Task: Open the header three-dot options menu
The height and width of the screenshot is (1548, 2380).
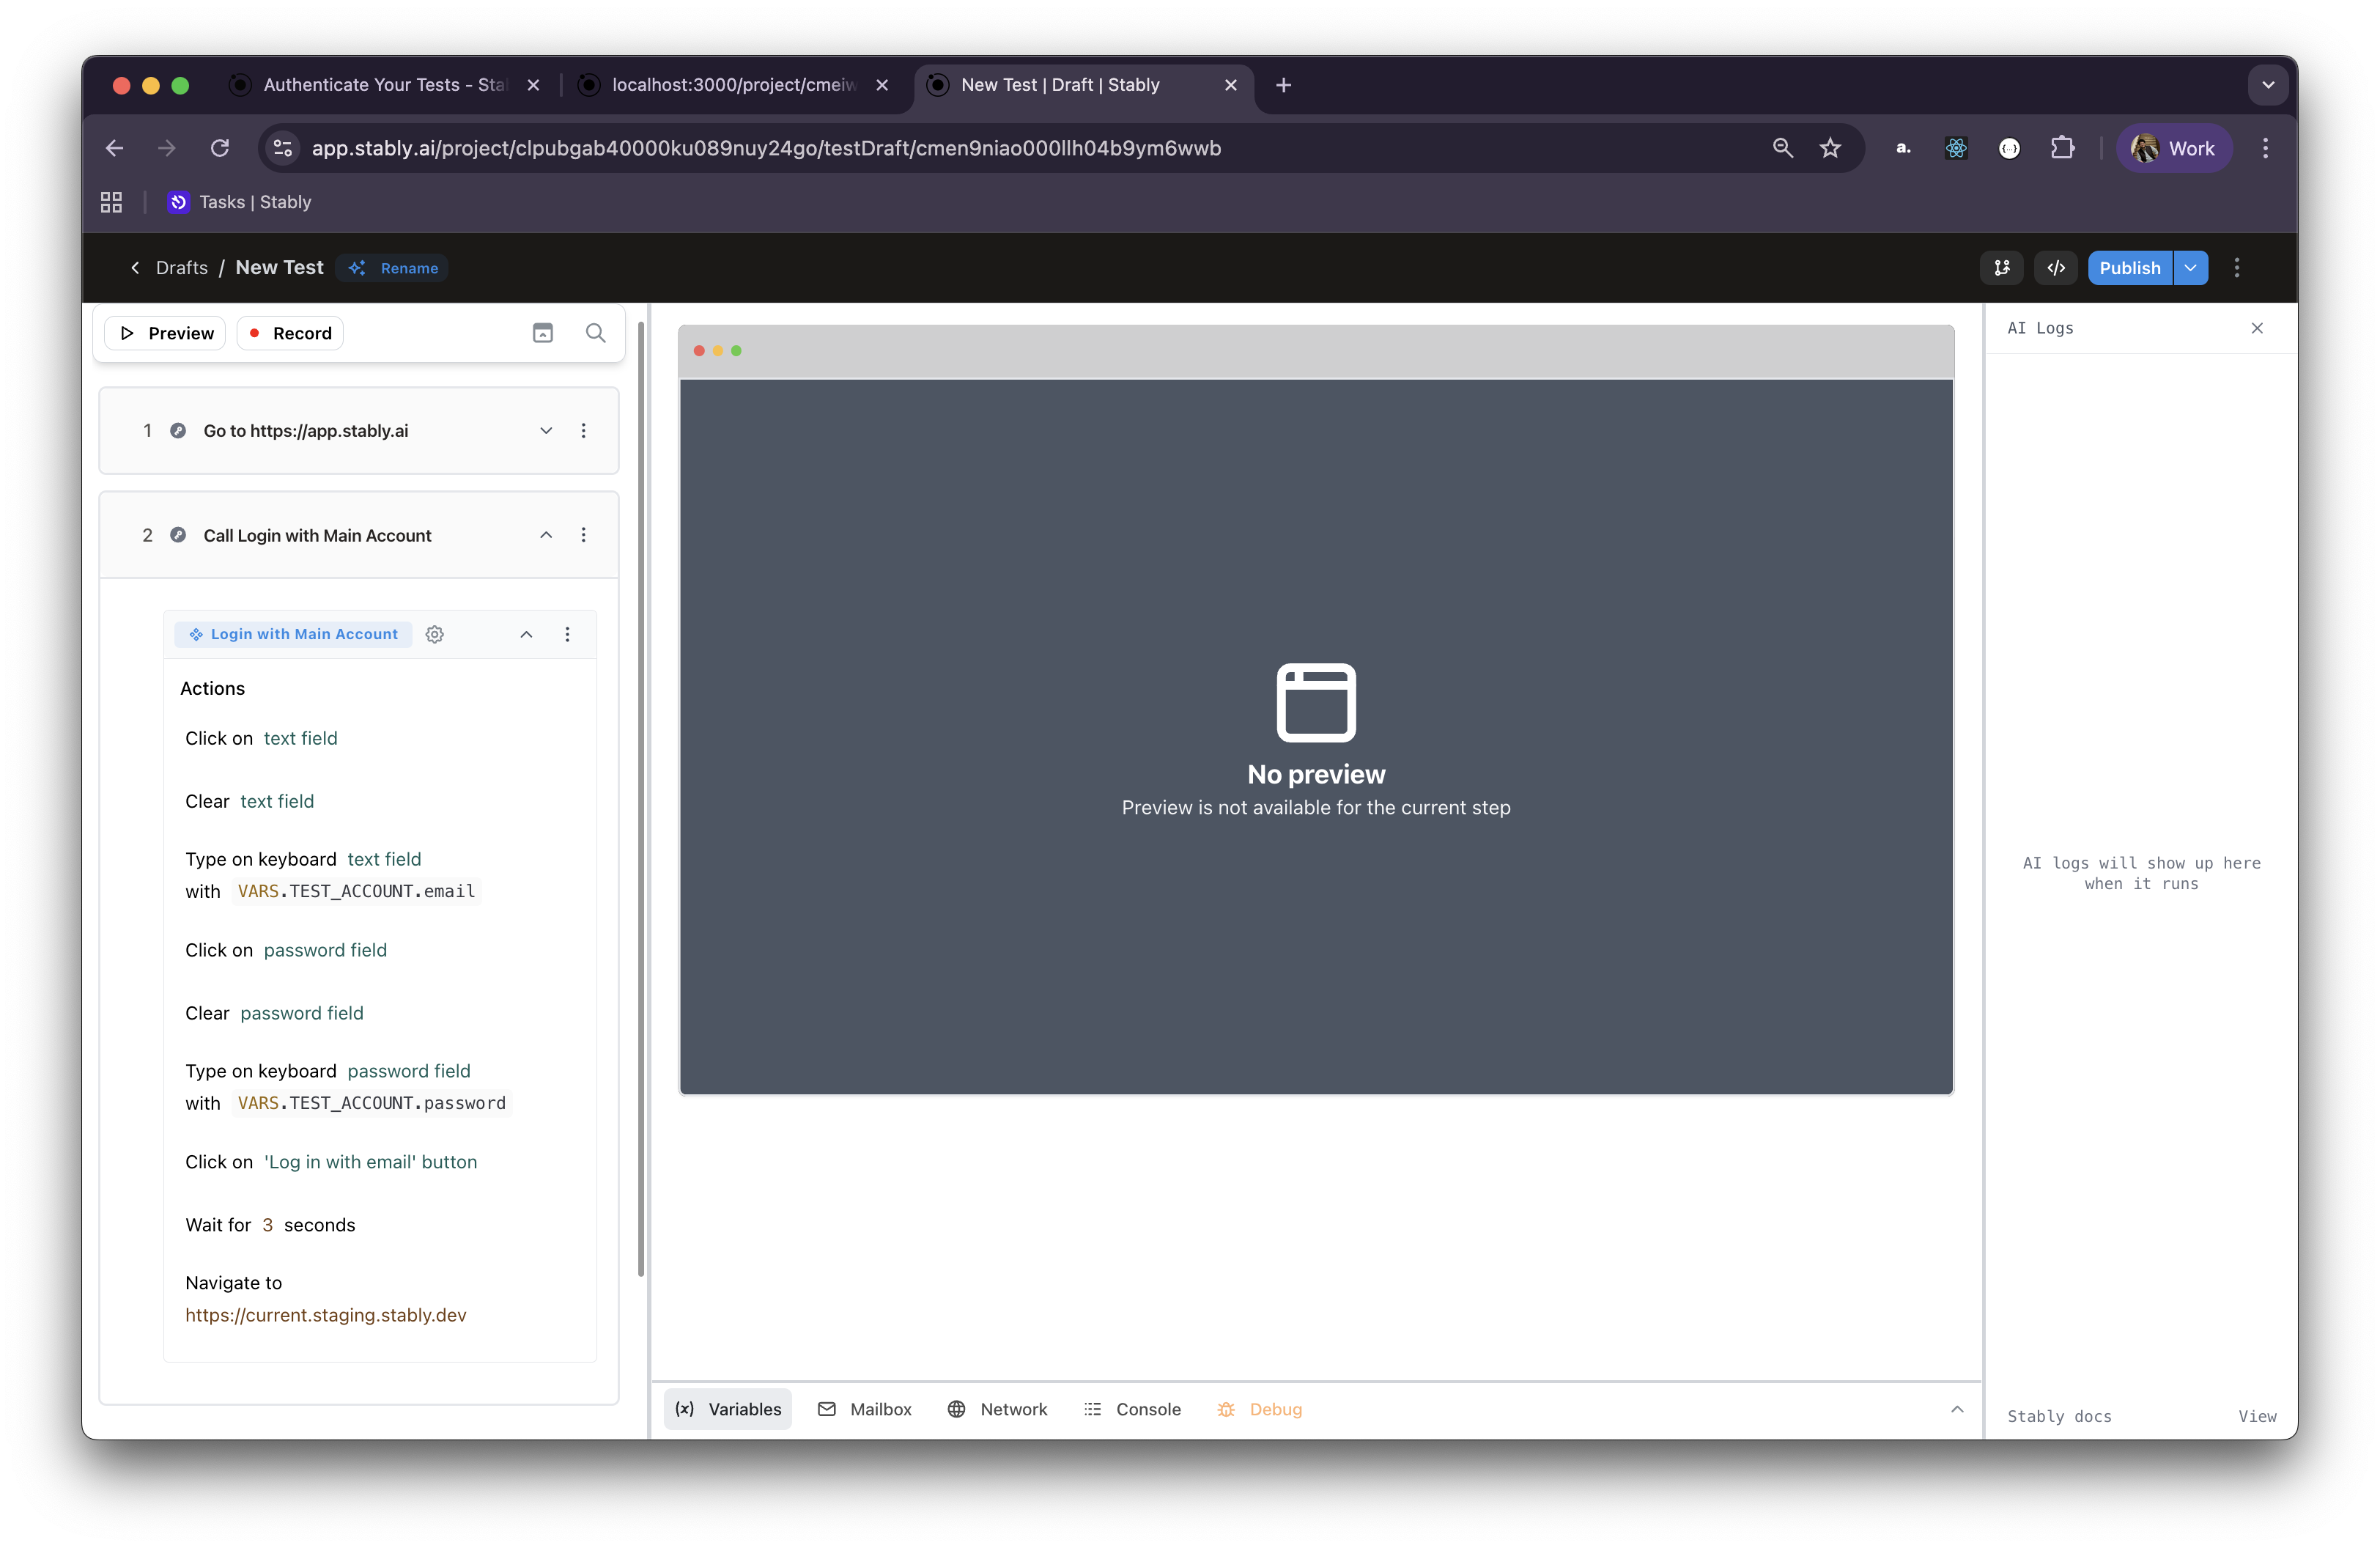Action: pyautogui.click(x=2237, y=268)
